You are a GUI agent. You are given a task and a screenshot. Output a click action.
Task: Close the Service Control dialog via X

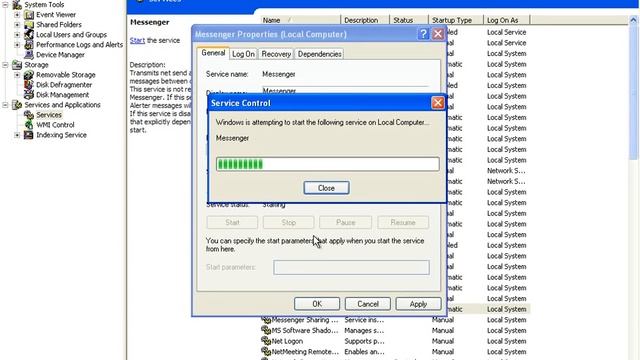click(438, 103)
